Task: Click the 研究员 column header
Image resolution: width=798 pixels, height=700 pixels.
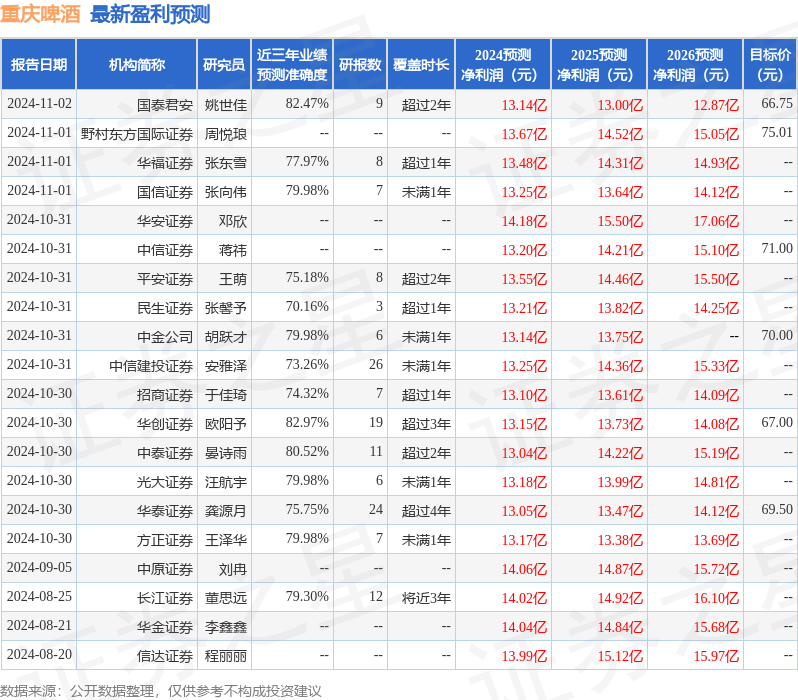Action: (224, 65)
